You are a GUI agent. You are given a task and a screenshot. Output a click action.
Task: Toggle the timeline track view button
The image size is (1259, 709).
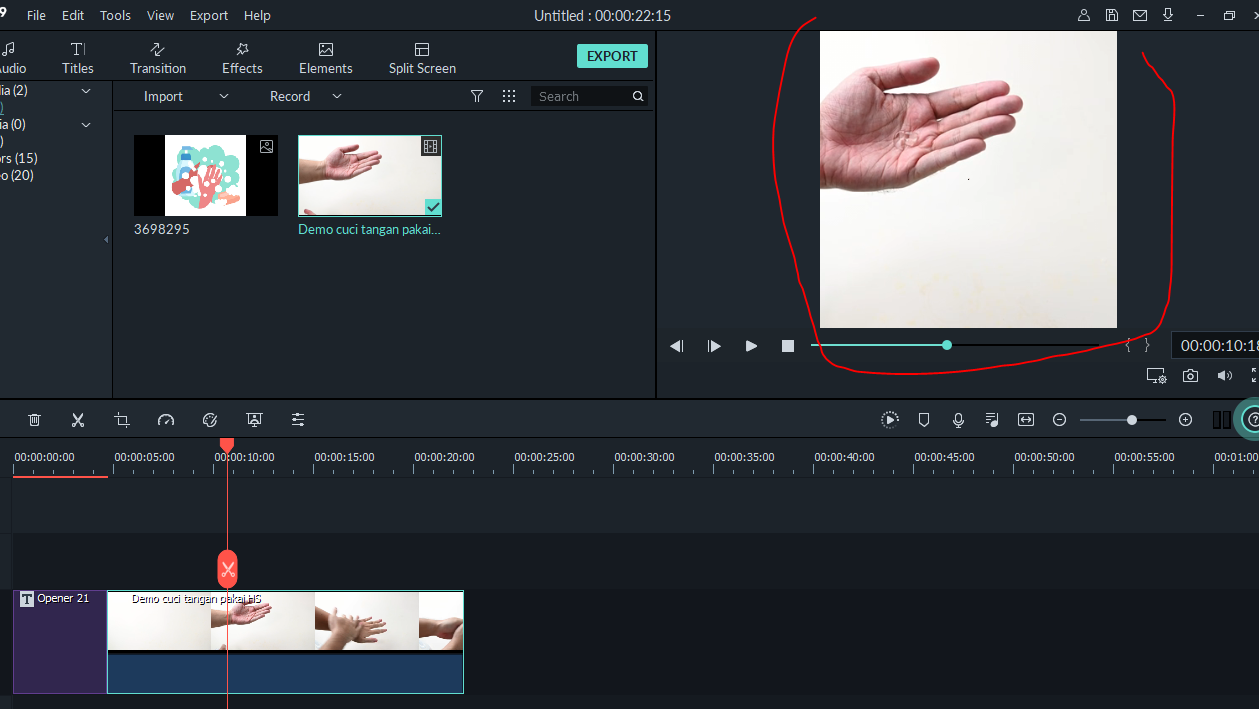click(1222, 420)
